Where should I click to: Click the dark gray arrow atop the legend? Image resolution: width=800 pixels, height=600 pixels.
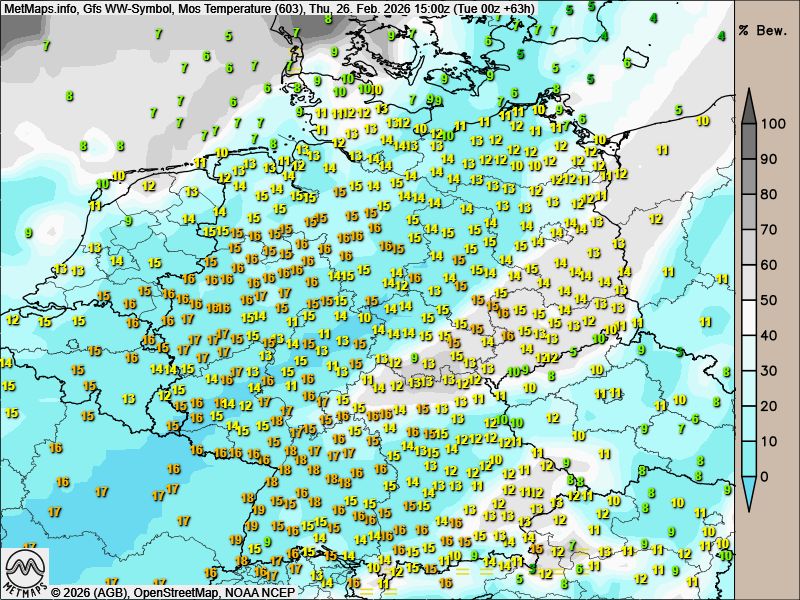748,105
